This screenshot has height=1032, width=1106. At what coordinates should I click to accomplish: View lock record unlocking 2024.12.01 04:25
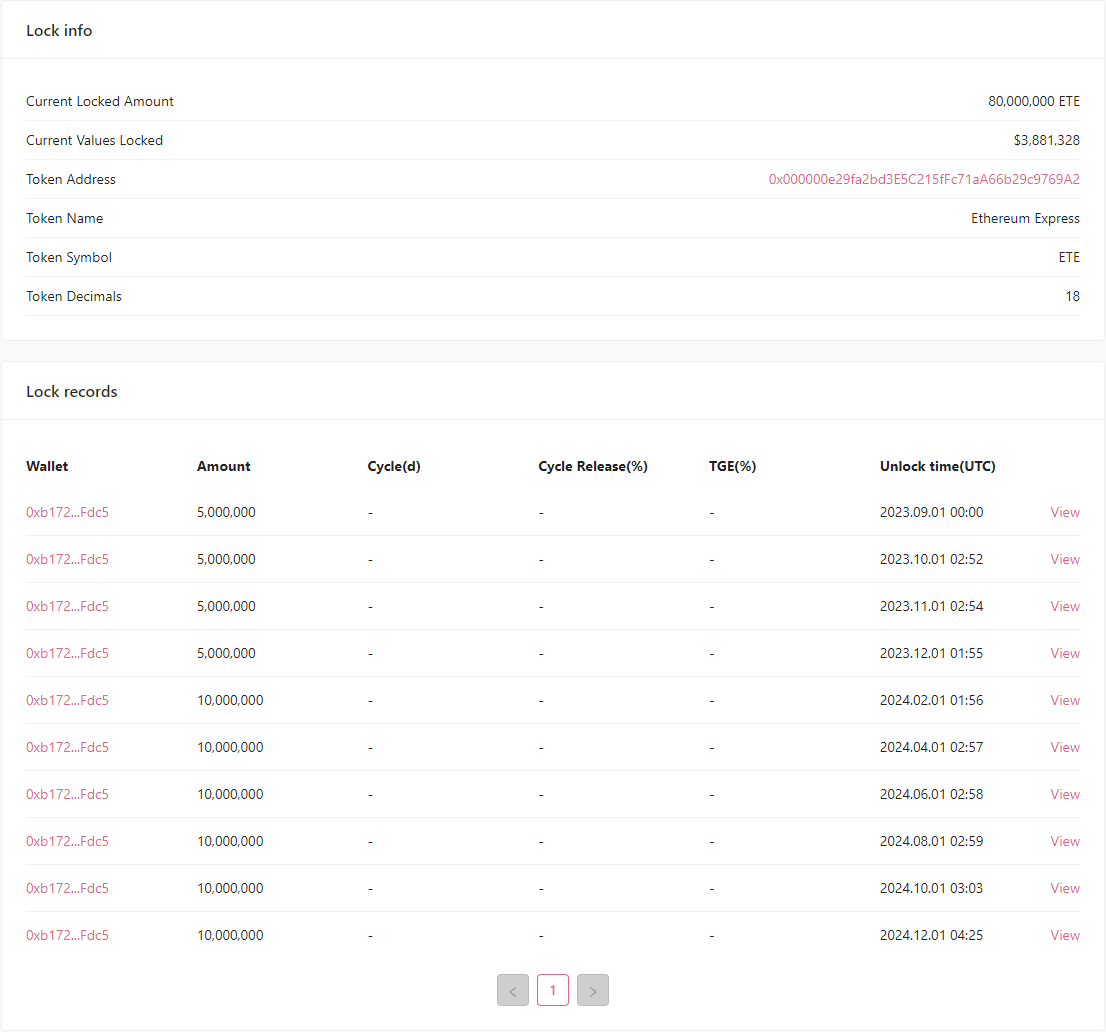point(1065,935)
